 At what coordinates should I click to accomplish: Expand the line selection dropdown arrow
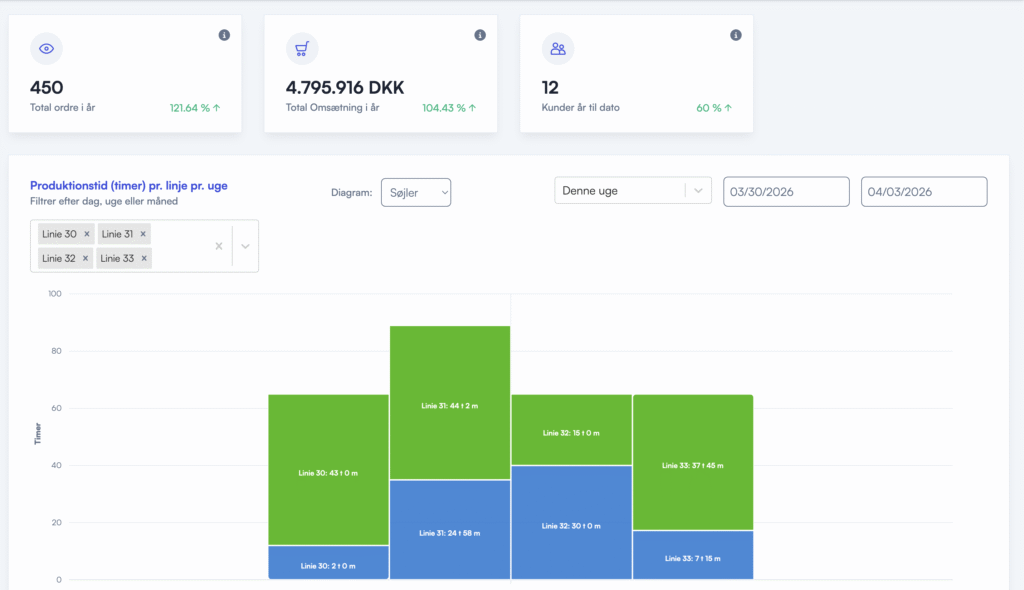[245, 246]
